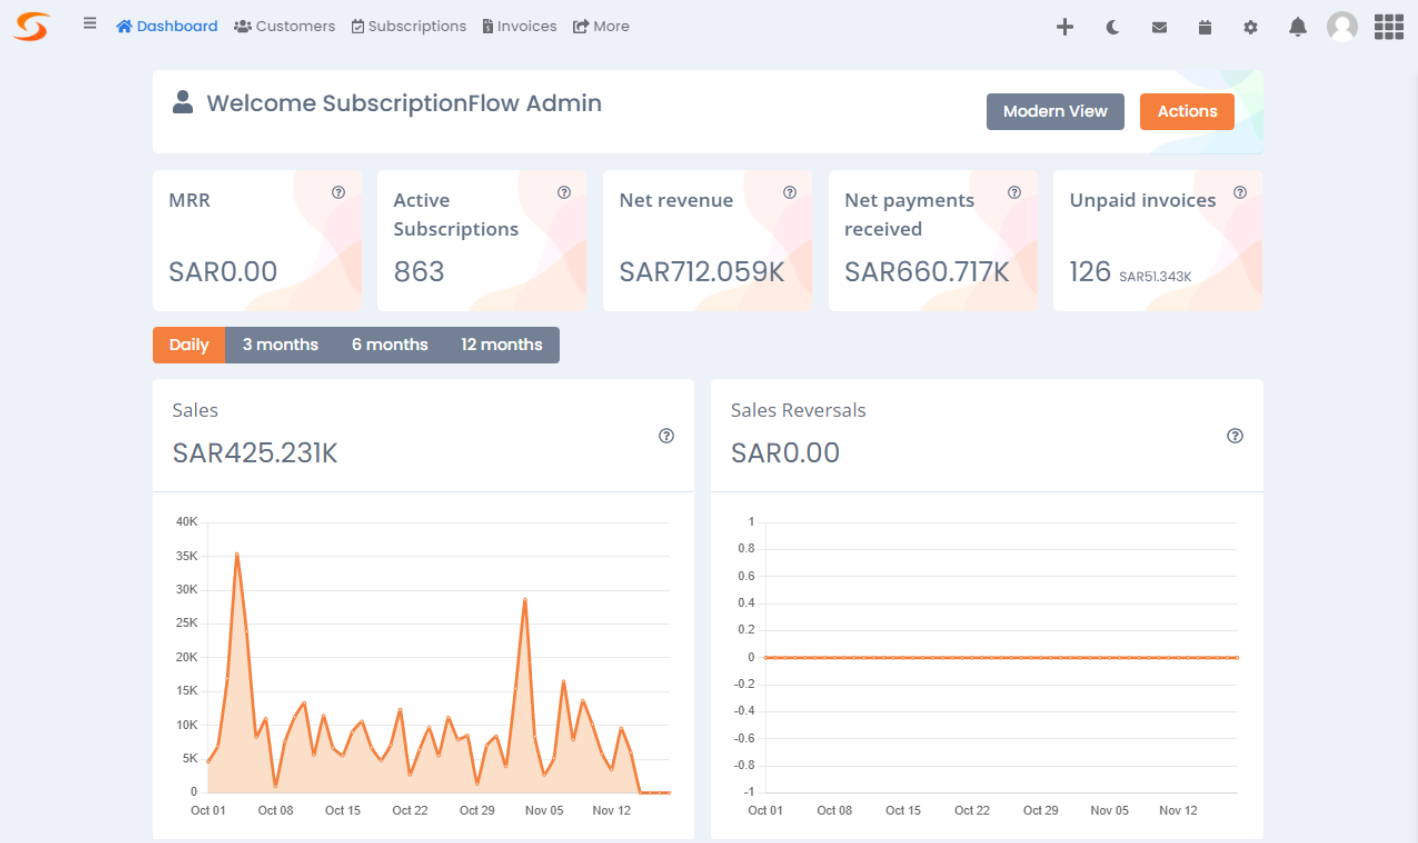
Task: Click the plus quick-add icon
Action: click(1065, 27)
